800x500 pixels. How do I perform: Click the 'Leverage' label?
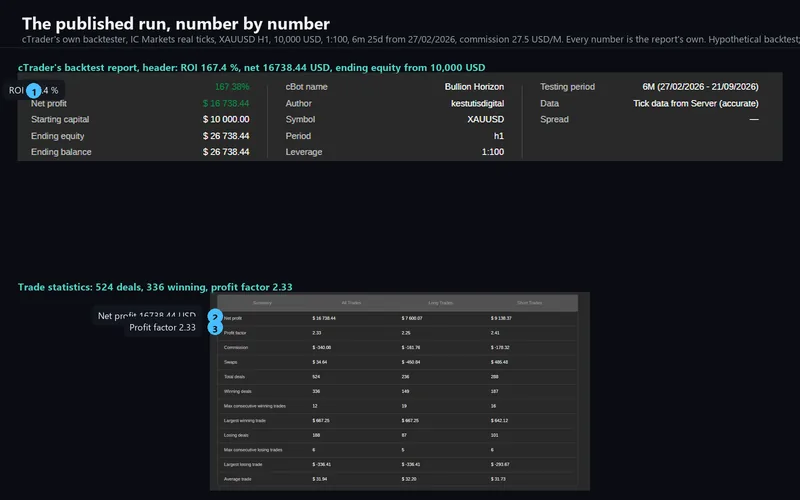click(x=304, y=152)
